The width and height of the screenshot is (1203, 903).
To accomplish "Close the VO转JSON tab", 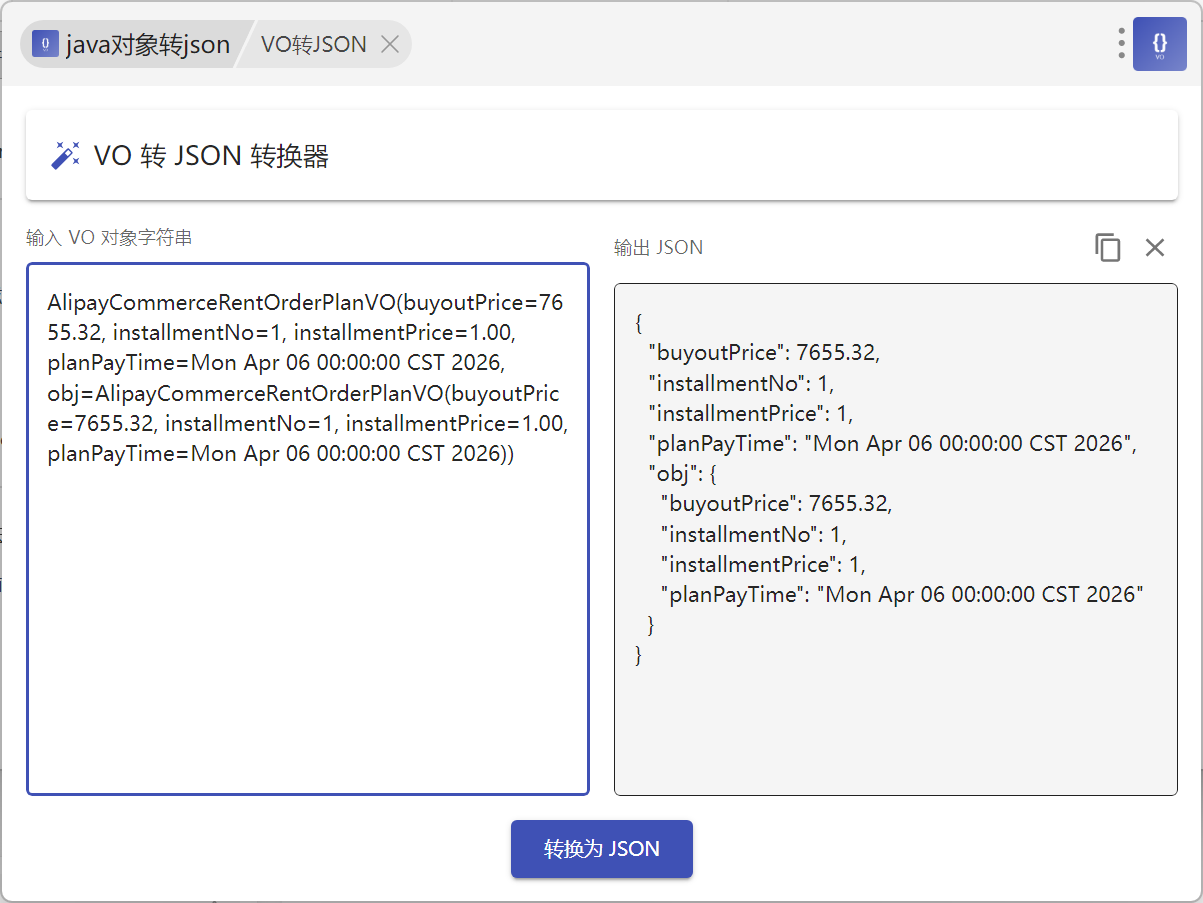I will tap(391, 44).
